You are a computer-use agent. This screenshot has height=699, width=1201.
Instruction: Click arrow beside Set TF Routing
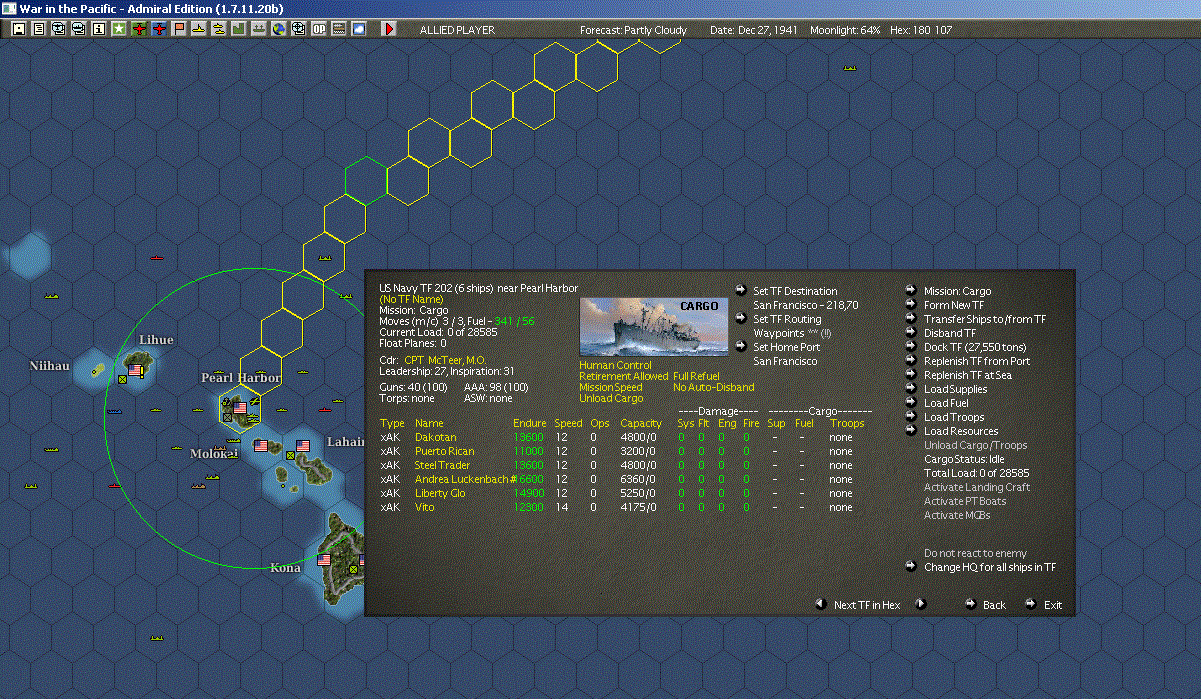coord(740,318)
